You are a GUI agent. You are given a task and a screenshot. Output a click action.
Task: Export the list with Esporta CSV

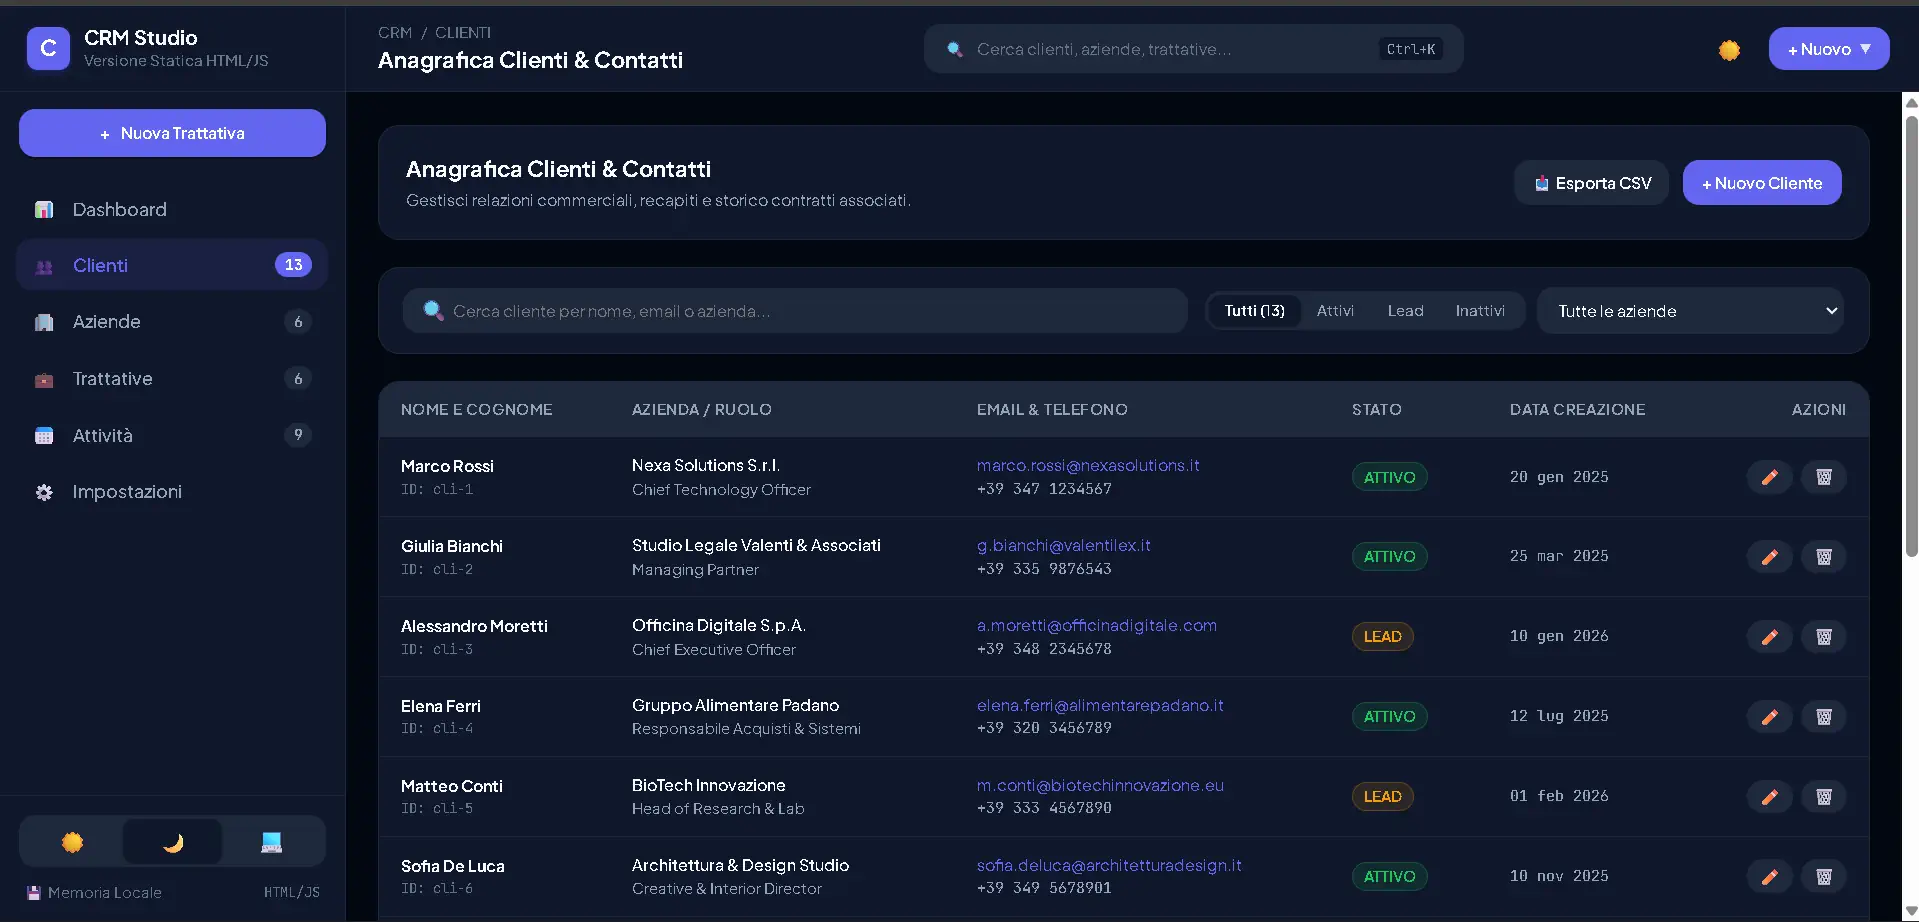point(1591,183)
